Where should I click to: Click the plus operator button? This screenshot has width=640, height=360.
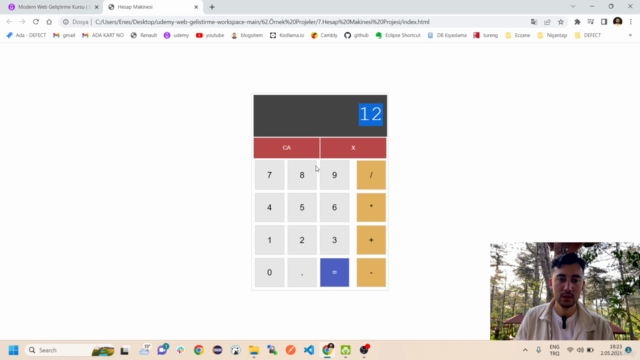(x=371, y=240)
